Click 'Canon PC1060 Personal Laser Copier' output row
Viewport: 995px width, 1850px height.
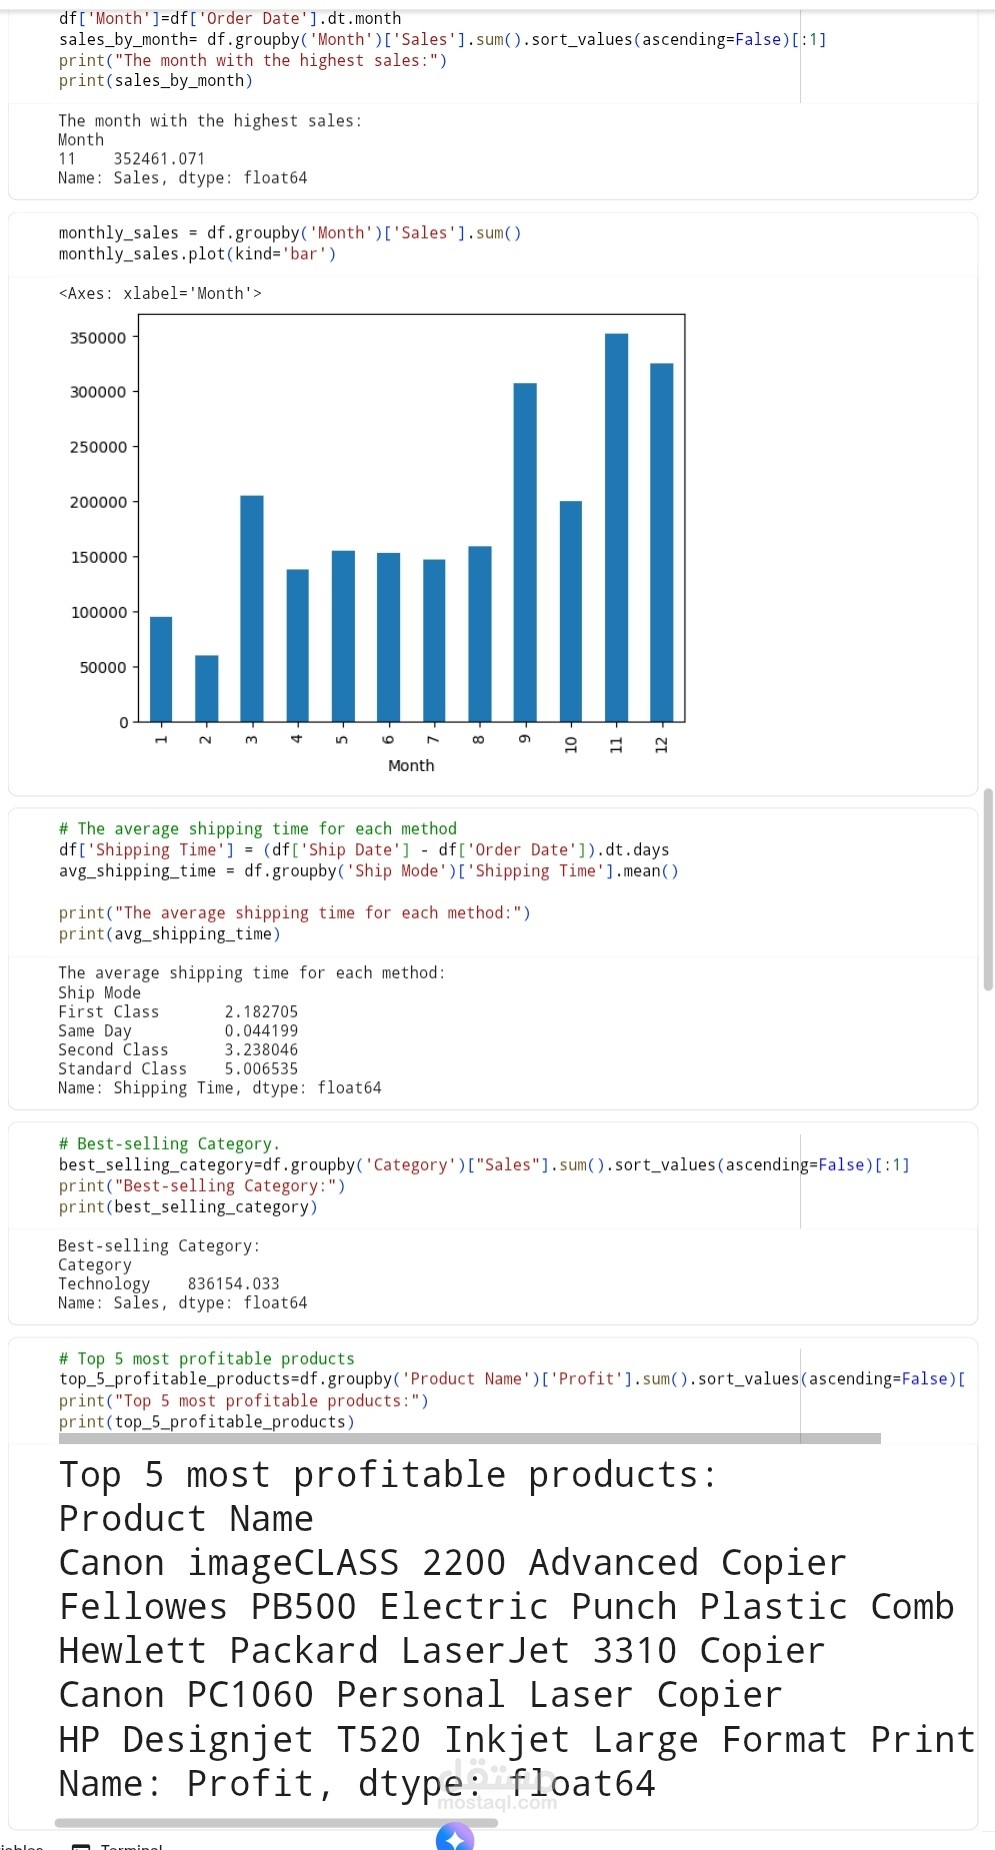click(421, 1695)
